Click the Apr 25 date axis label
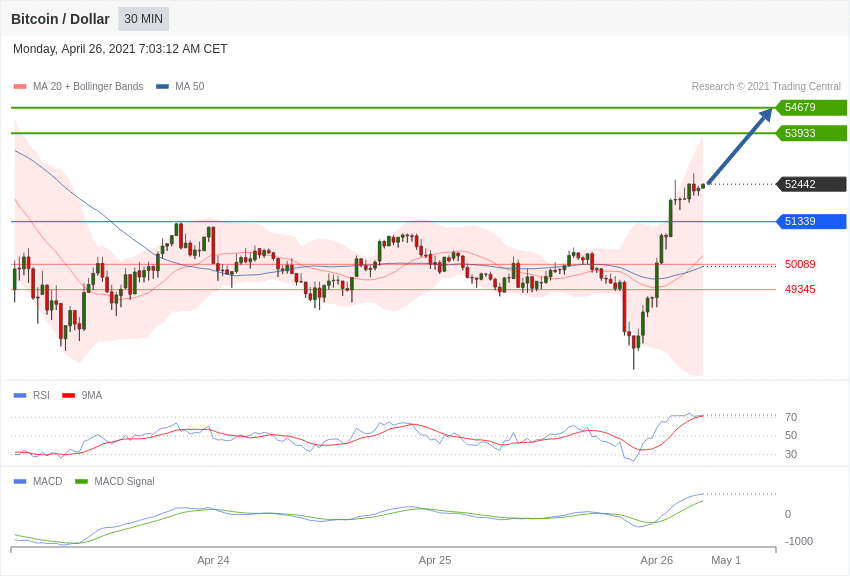The height and width of the screenshot is (576, 850). 435,560
